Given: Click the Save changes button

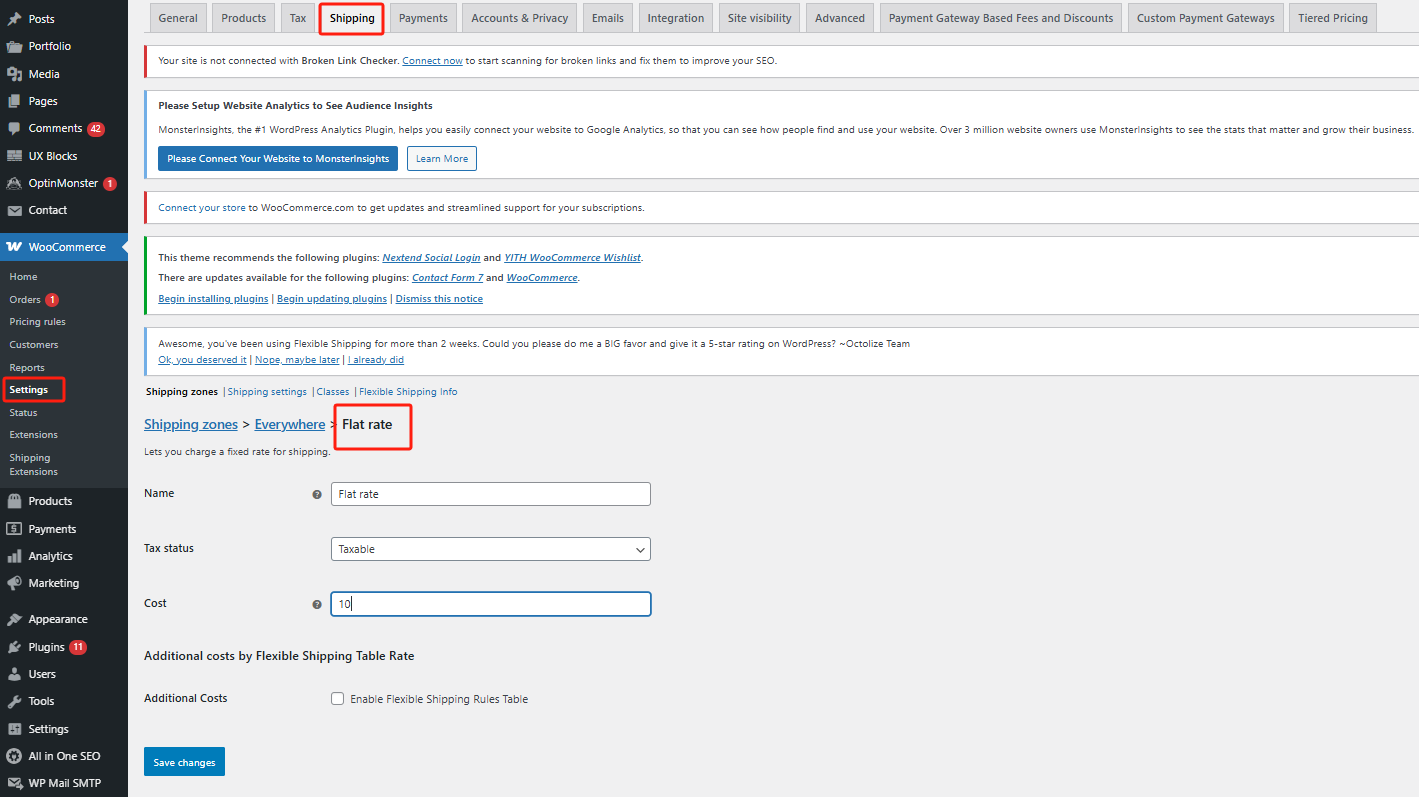Looking at the screenshot, I should pos(184,762).
